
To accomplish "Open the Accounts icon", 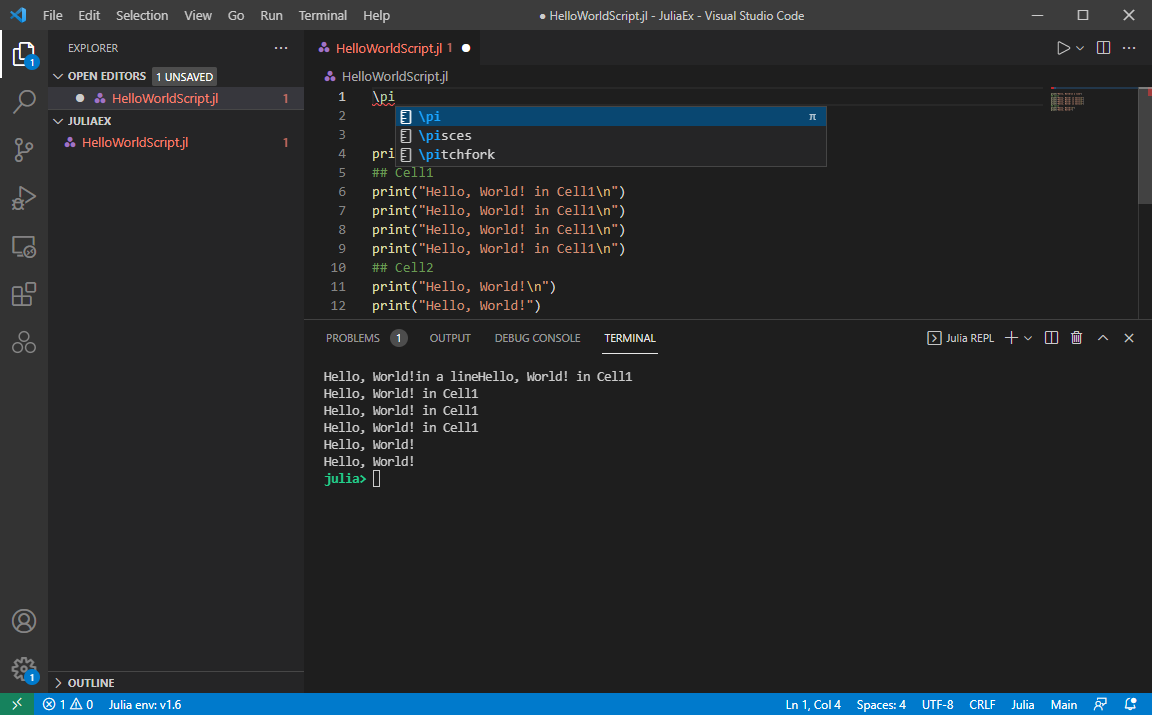I will (x=24, y=622).
